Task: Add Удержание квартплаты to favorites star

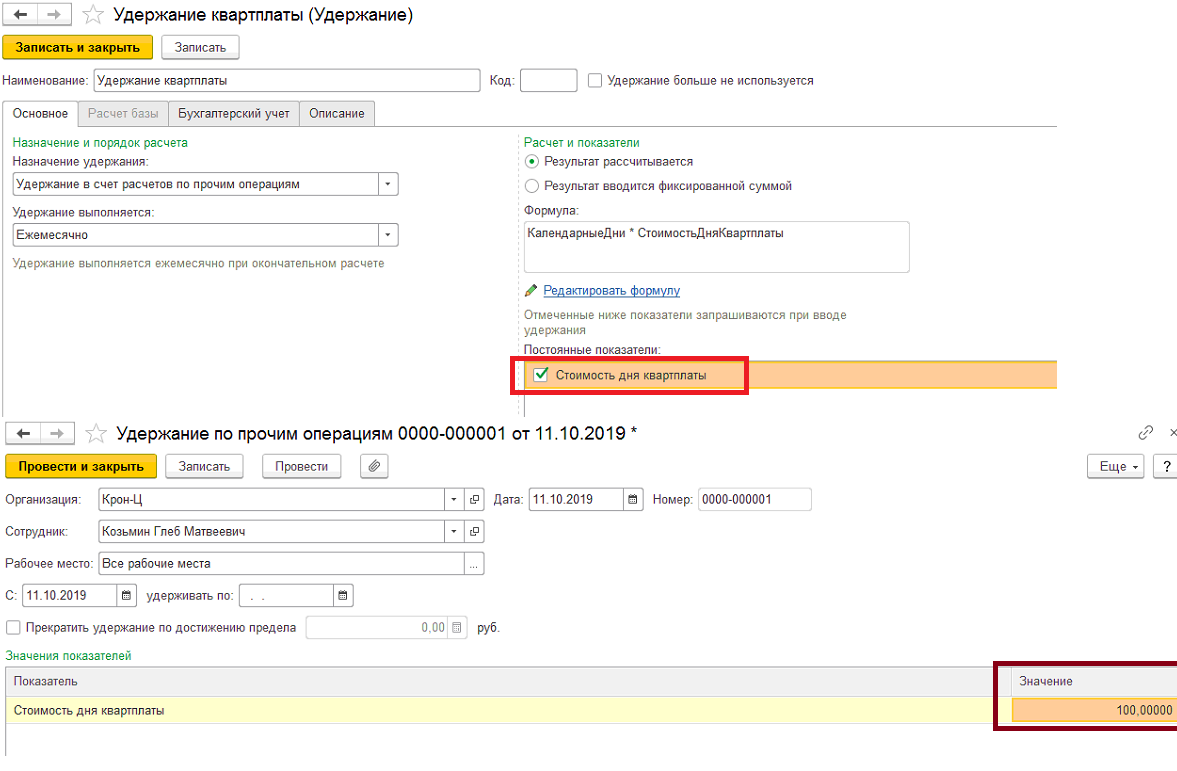Action: [x=93, y=14]
